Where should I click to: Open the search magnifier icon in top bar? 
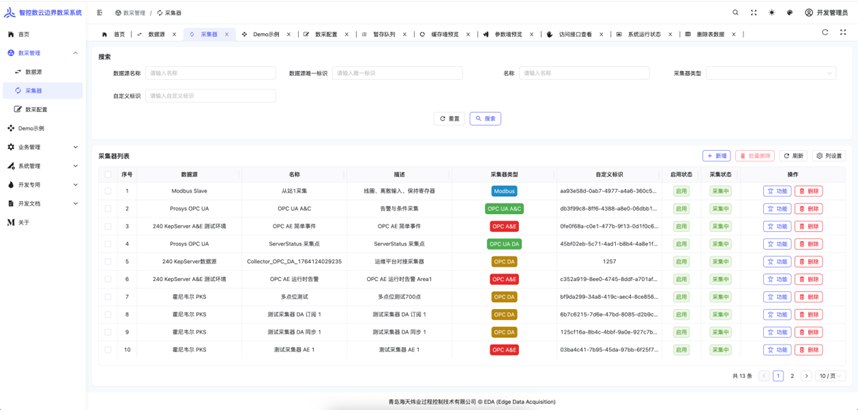point(735,13)
